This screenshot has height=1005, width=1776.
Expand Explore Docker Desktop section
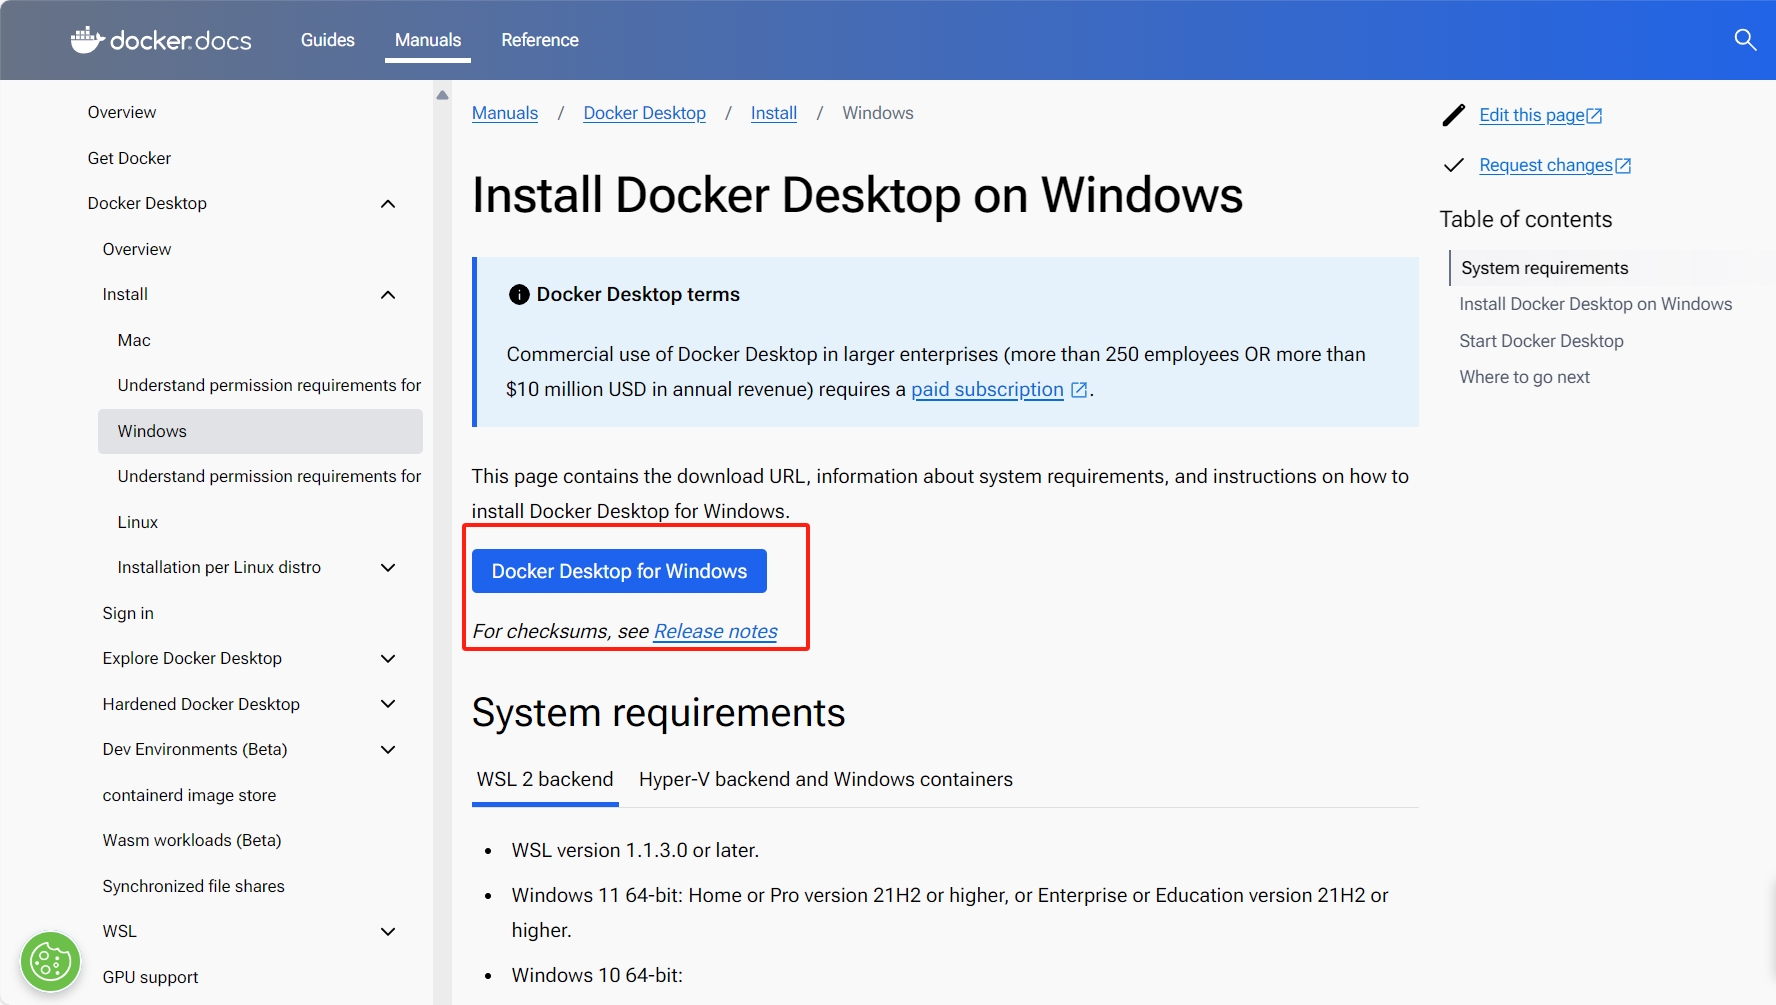pos(388,659)
